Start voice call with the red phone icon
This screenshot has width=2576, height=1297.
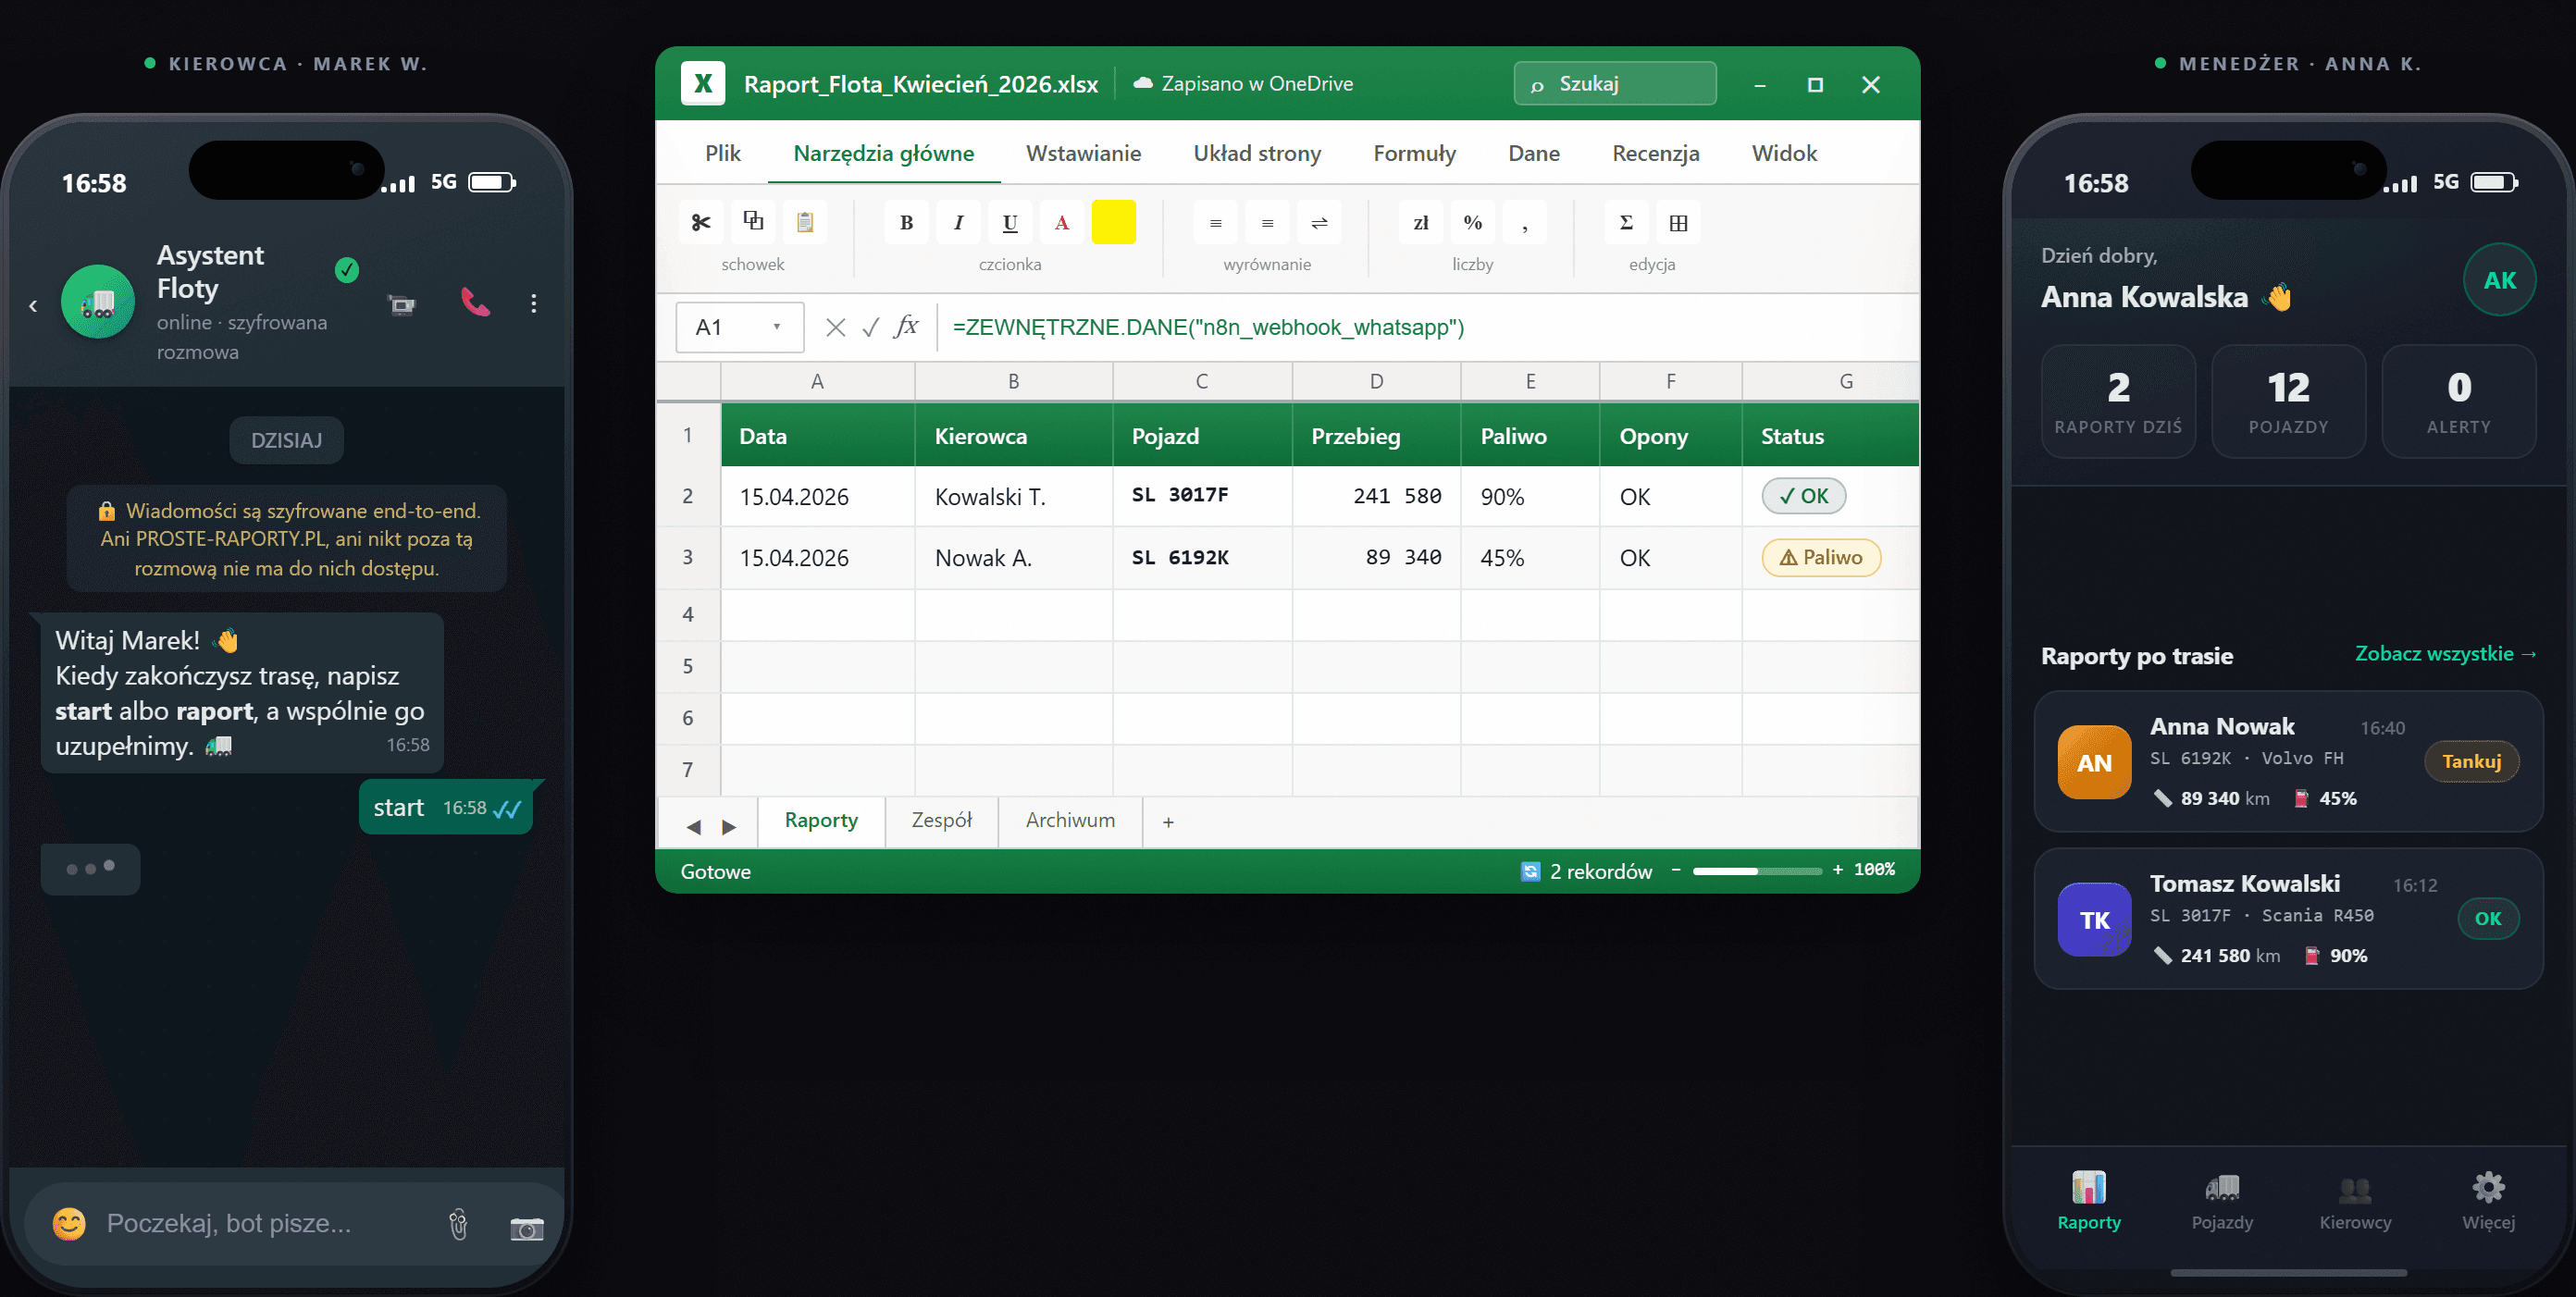475,302
